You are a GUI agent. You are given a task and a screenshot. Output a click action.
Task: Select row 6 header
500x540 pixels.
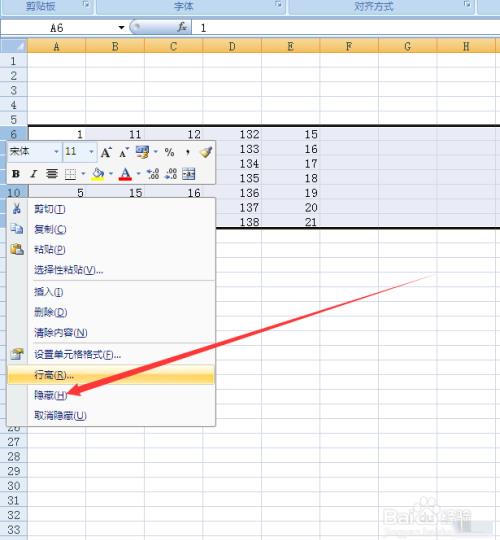tap(14, 134)
